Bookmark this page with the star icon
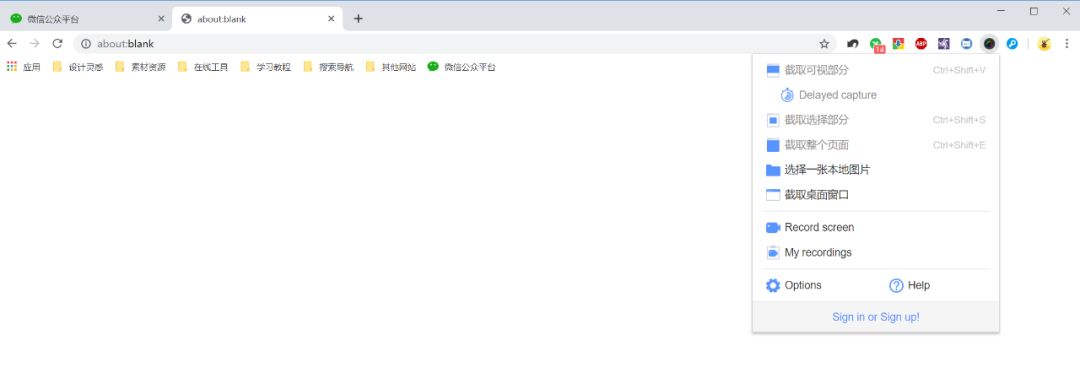 point(824,44)
